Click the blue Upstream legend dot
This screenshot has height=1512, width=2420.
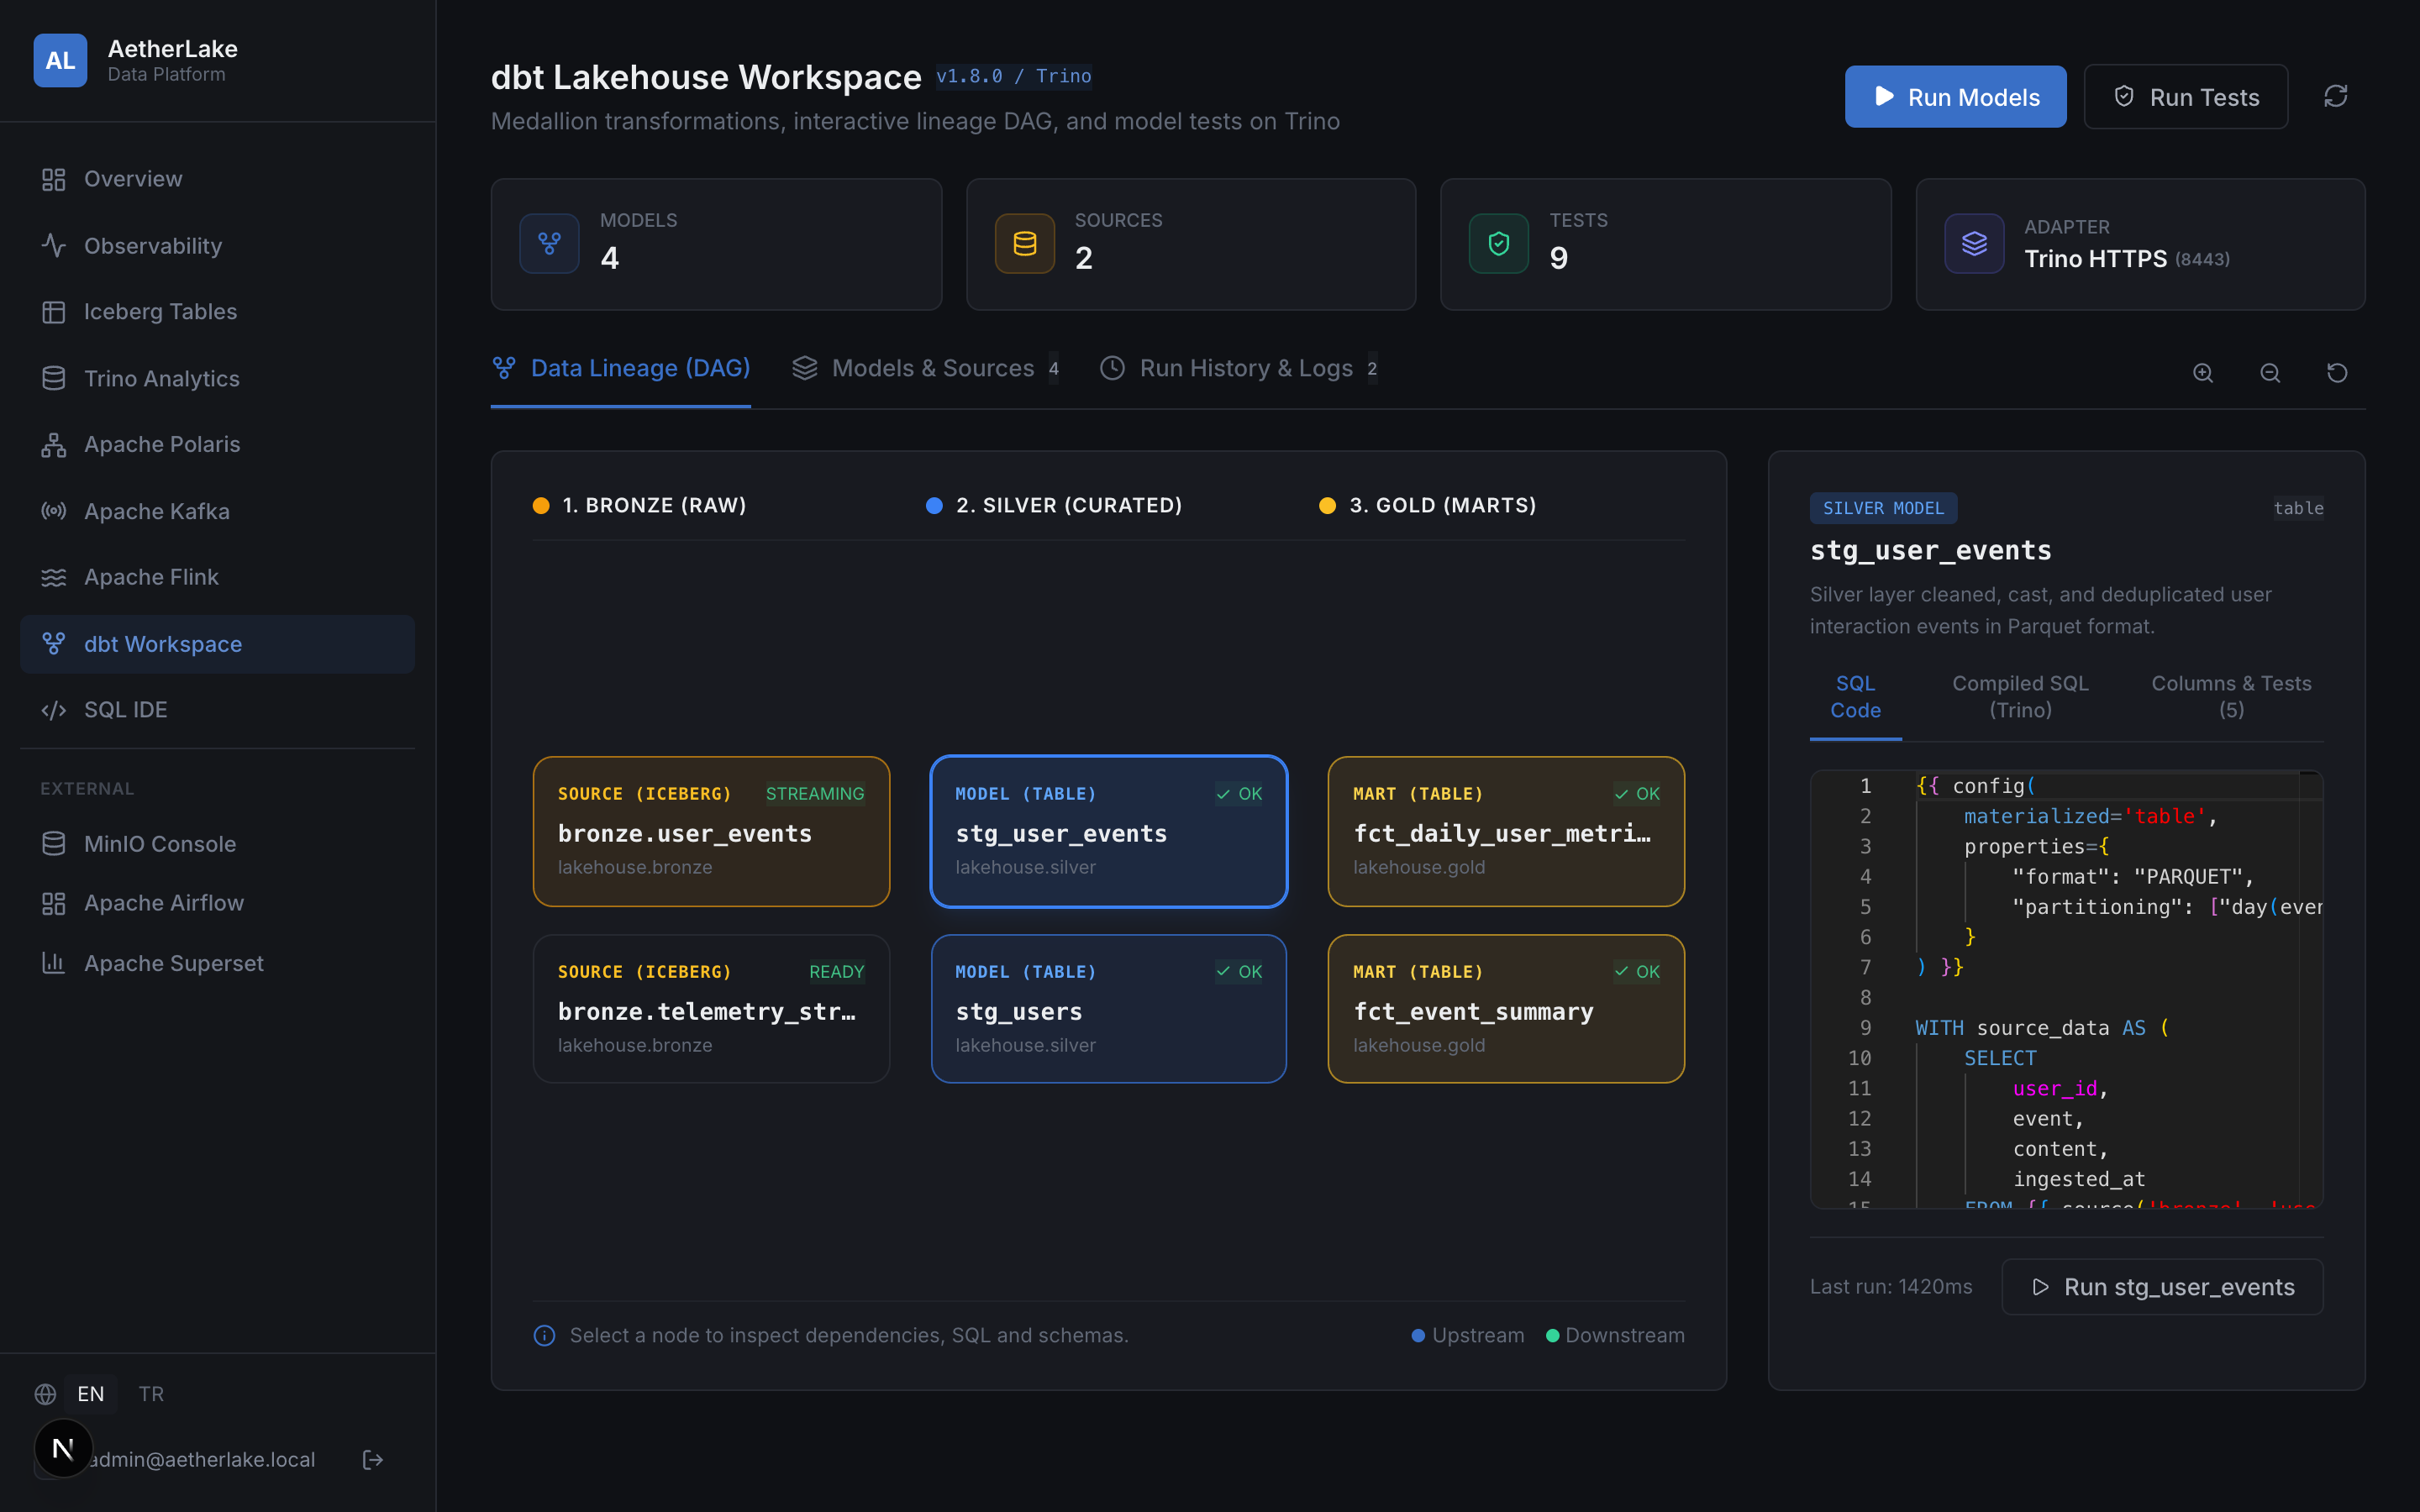pyautogui.click(x=1417, y=1335)
